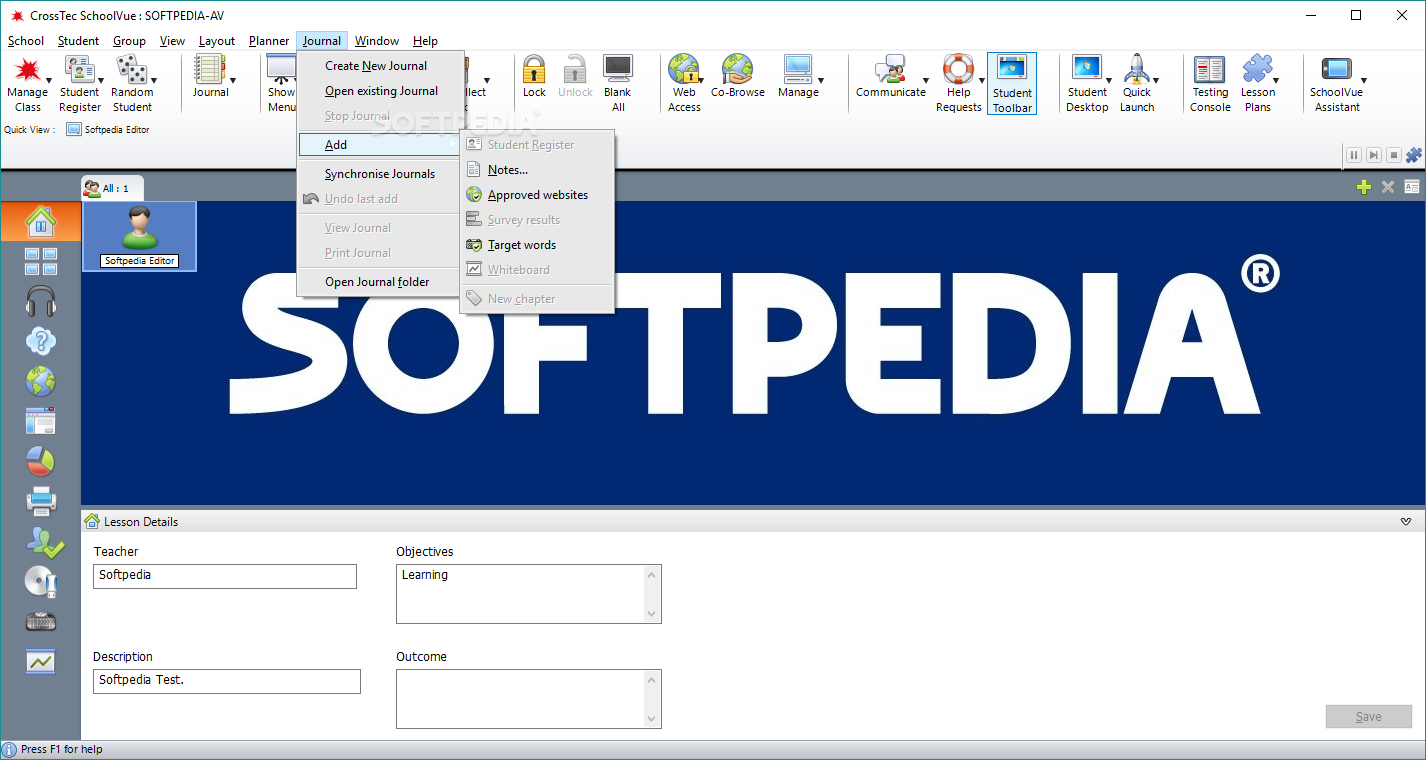Screen dimensions: 1426x760
Task: Click the Description input field
Action: (227, 681)
